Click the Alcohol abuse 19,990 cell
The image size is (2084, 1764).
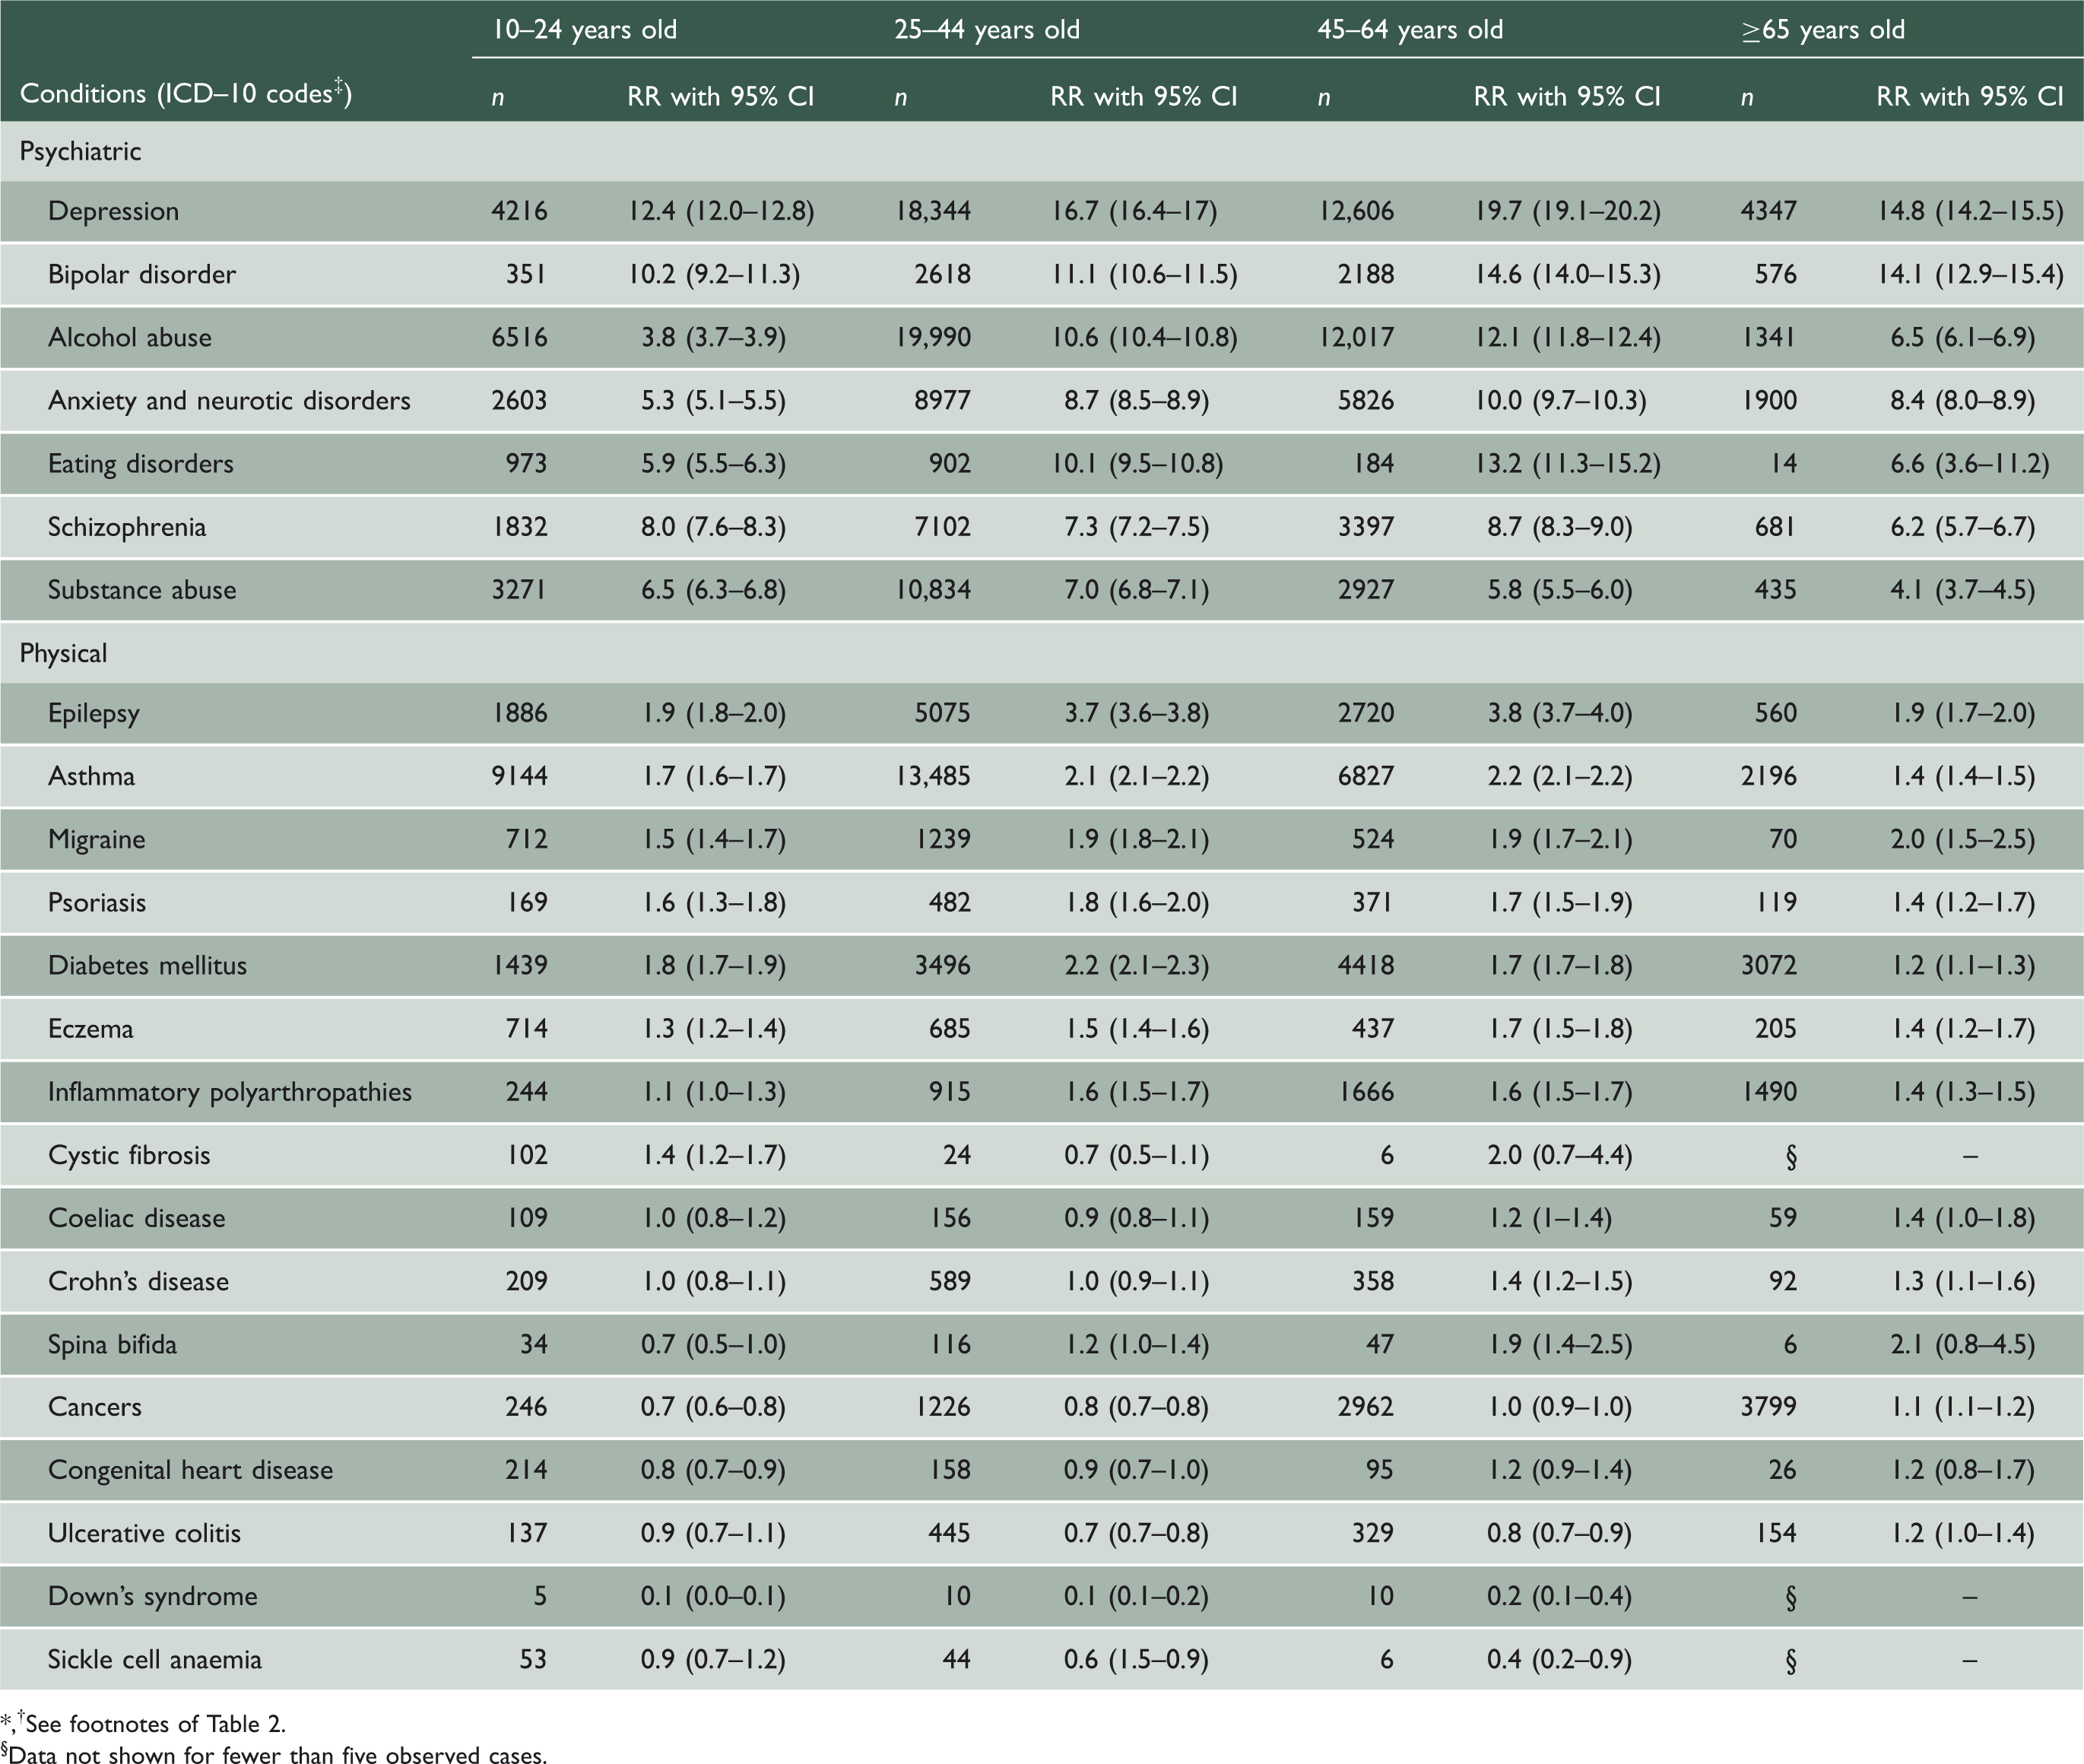pyautogui.click(x=933, y=338)
